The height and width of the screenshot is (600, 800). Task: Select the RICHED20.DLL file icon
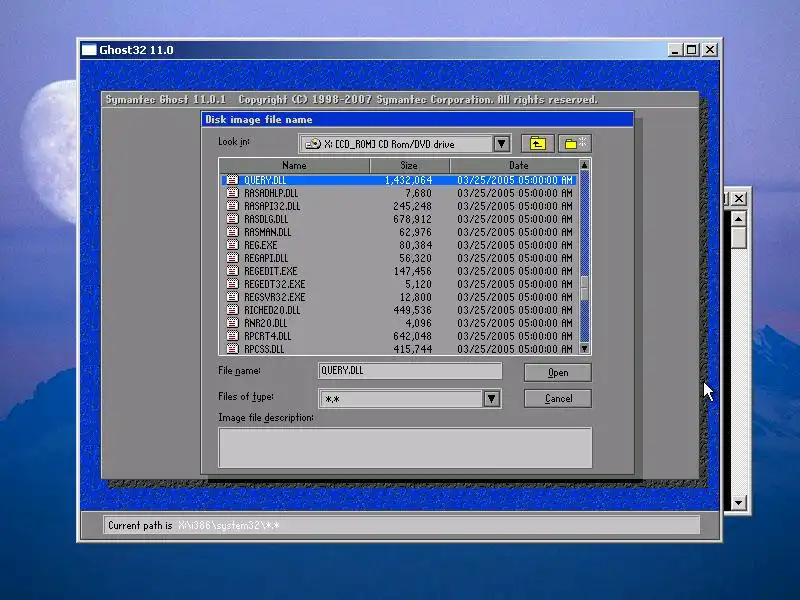coord(232,310)
